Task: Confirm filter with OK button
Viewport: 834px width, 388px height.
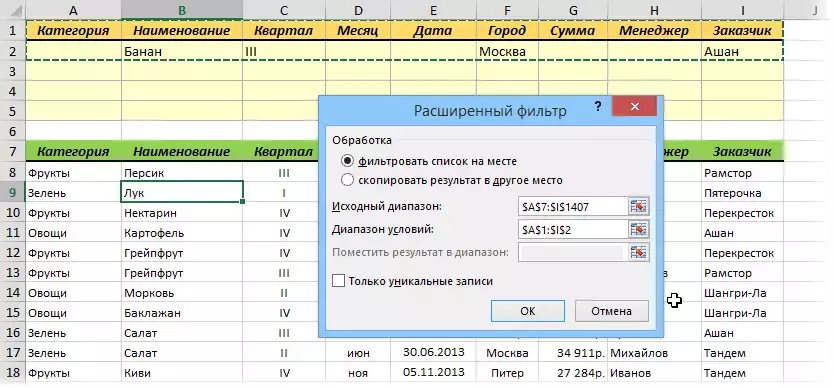Action: pos(528,311)
